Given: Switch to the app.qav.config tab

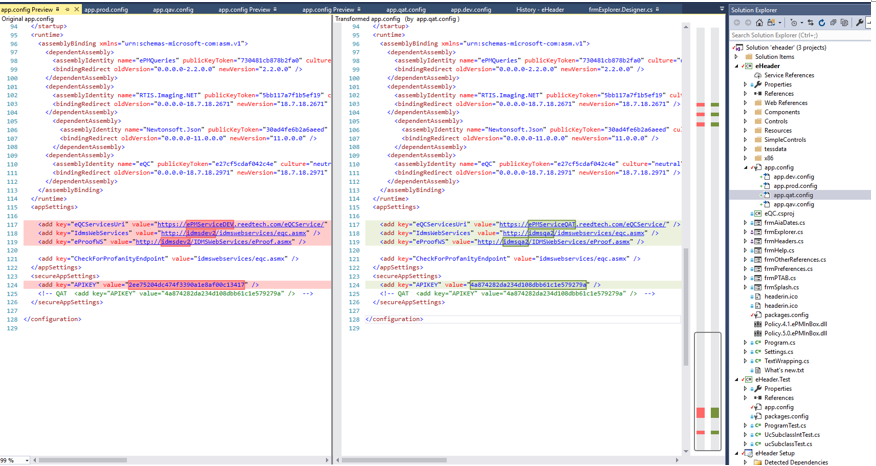Looking at the screenshot, I should [173, 9].
